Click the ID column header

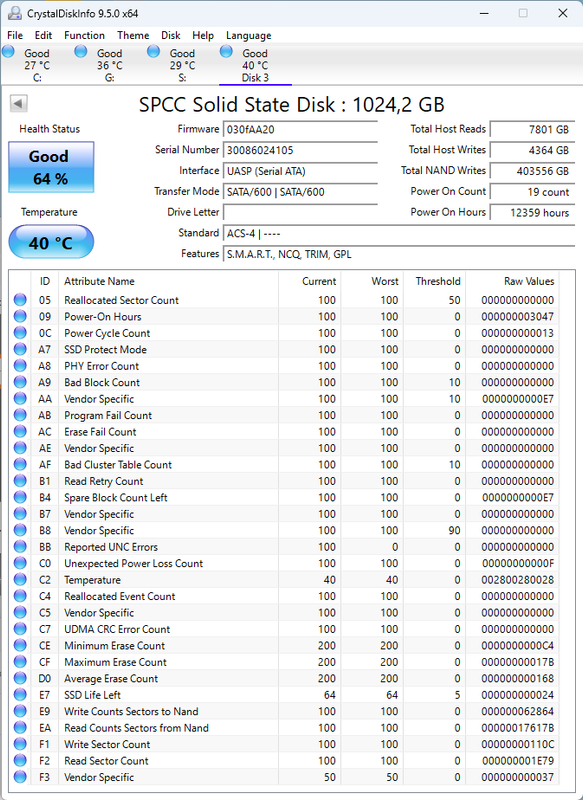(x=45, y=281)
